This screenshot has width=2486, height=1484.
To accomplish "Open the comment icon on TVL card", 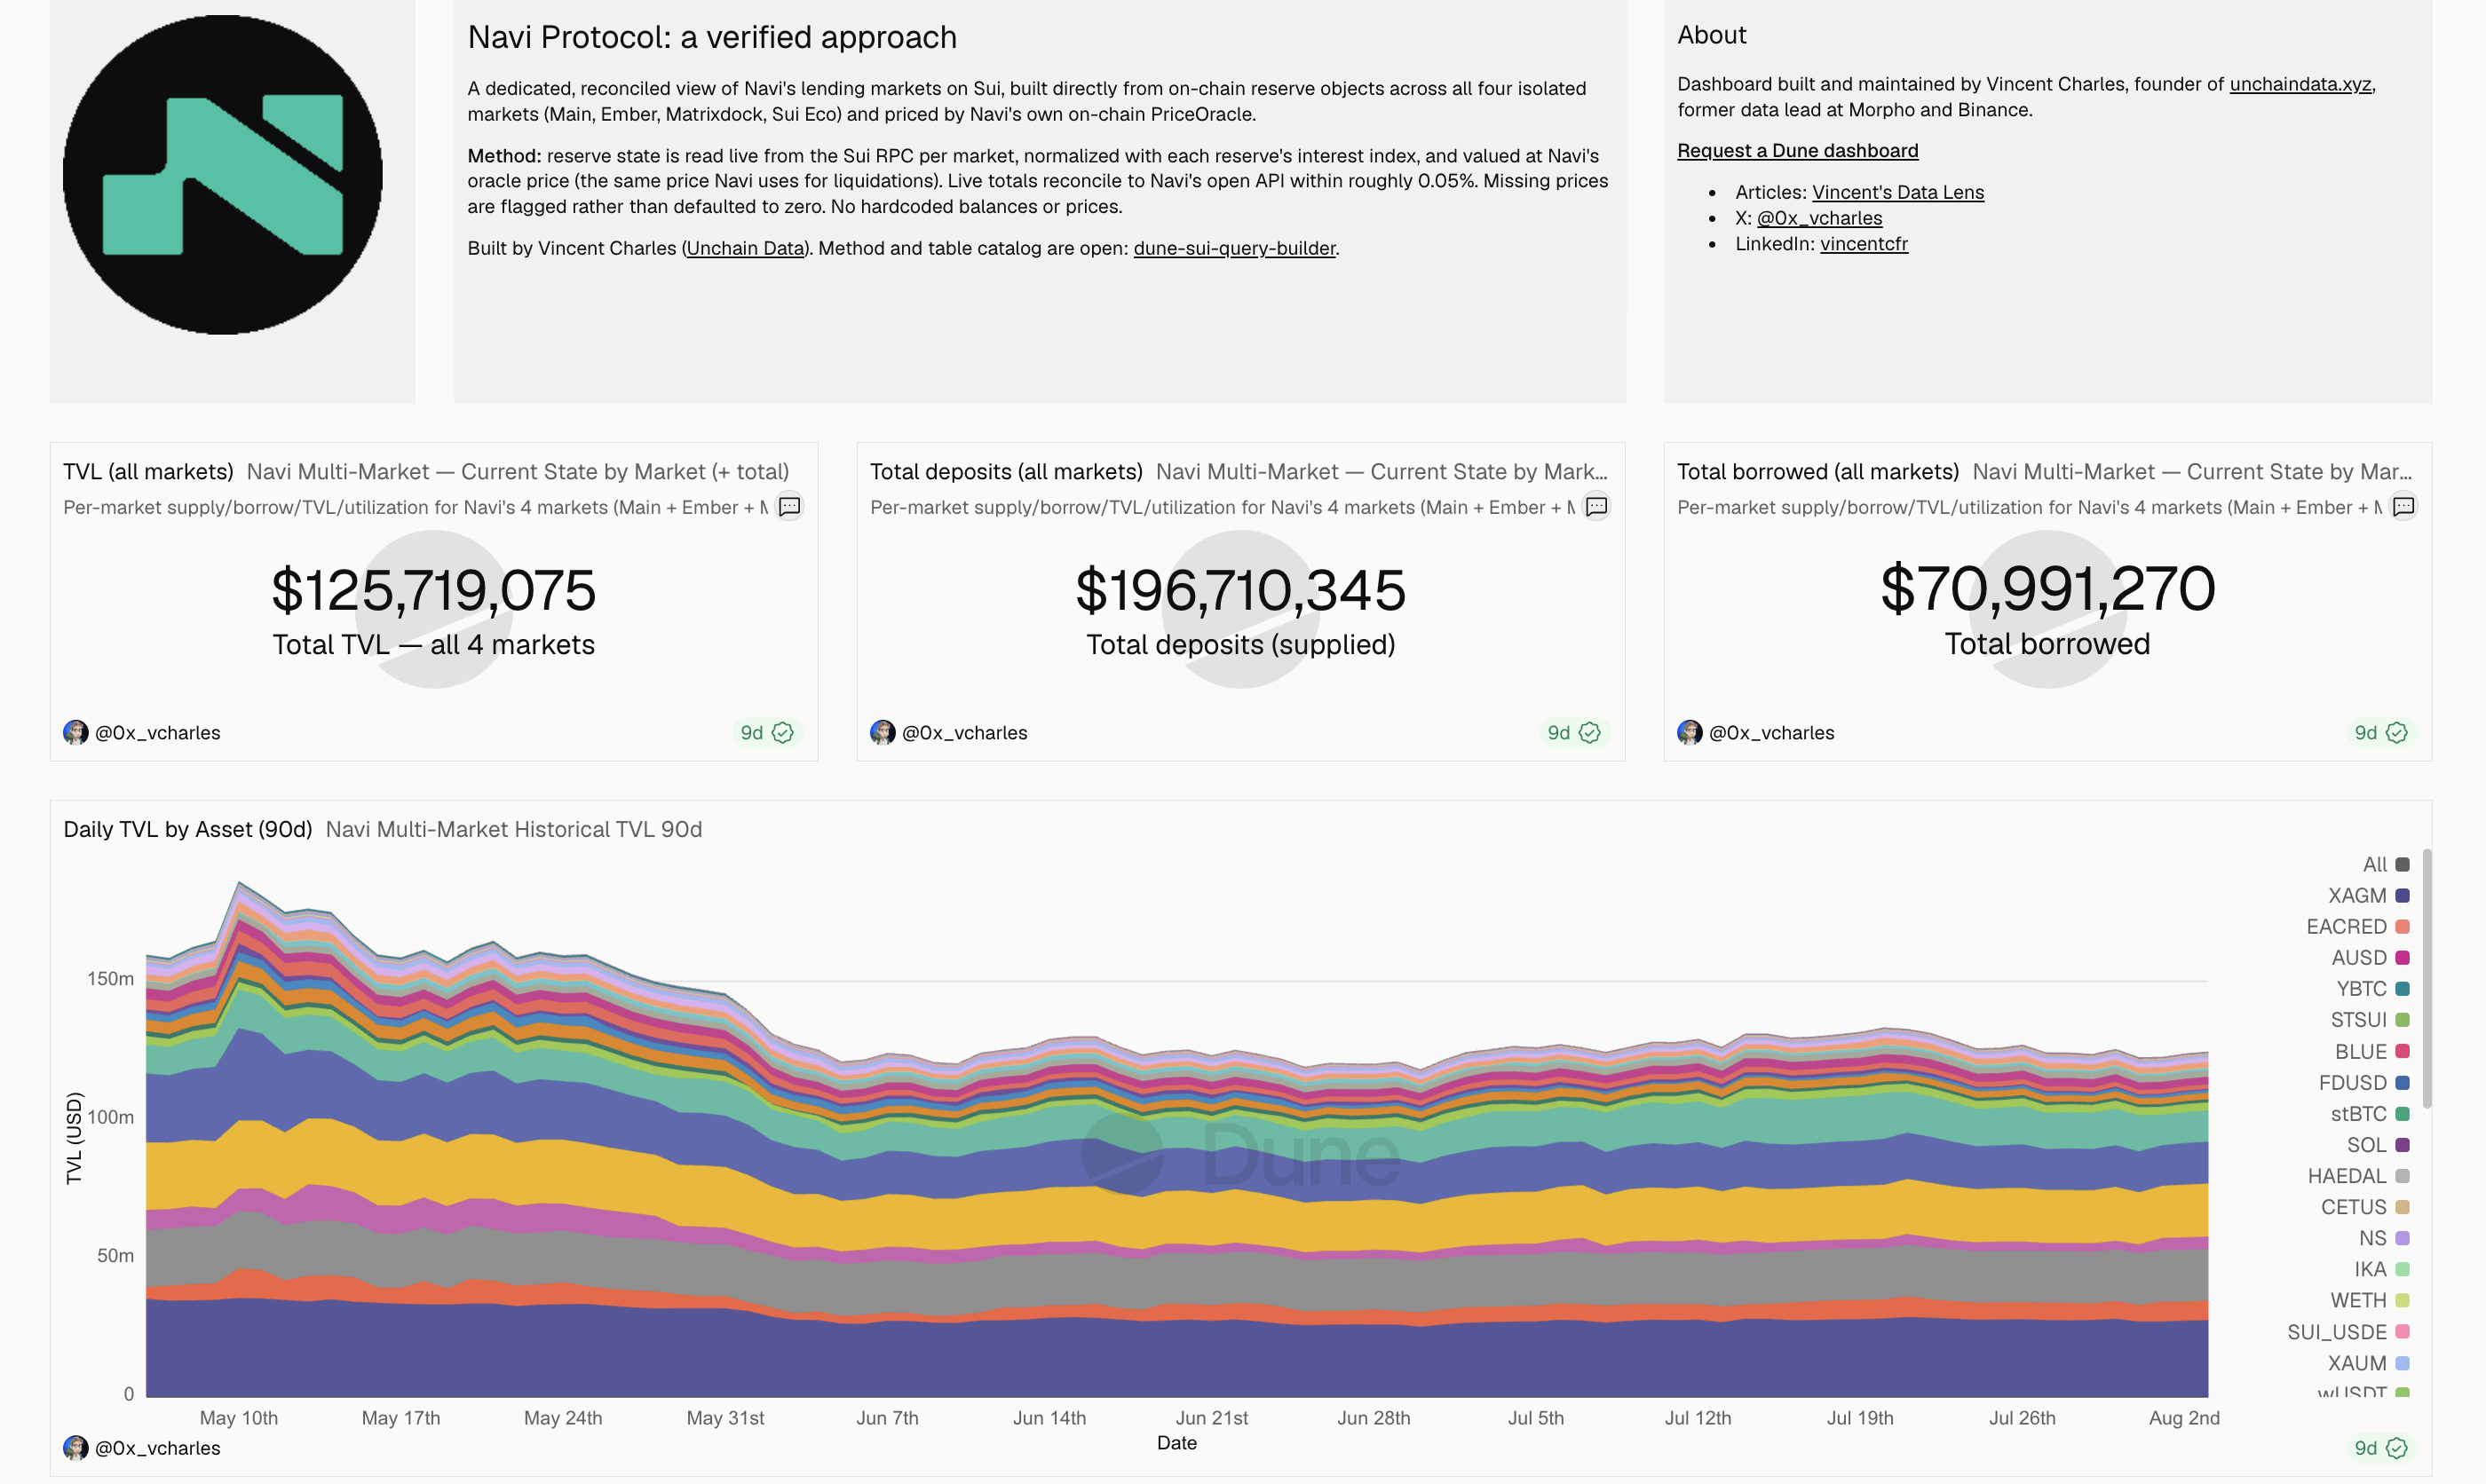I will 790,507.
